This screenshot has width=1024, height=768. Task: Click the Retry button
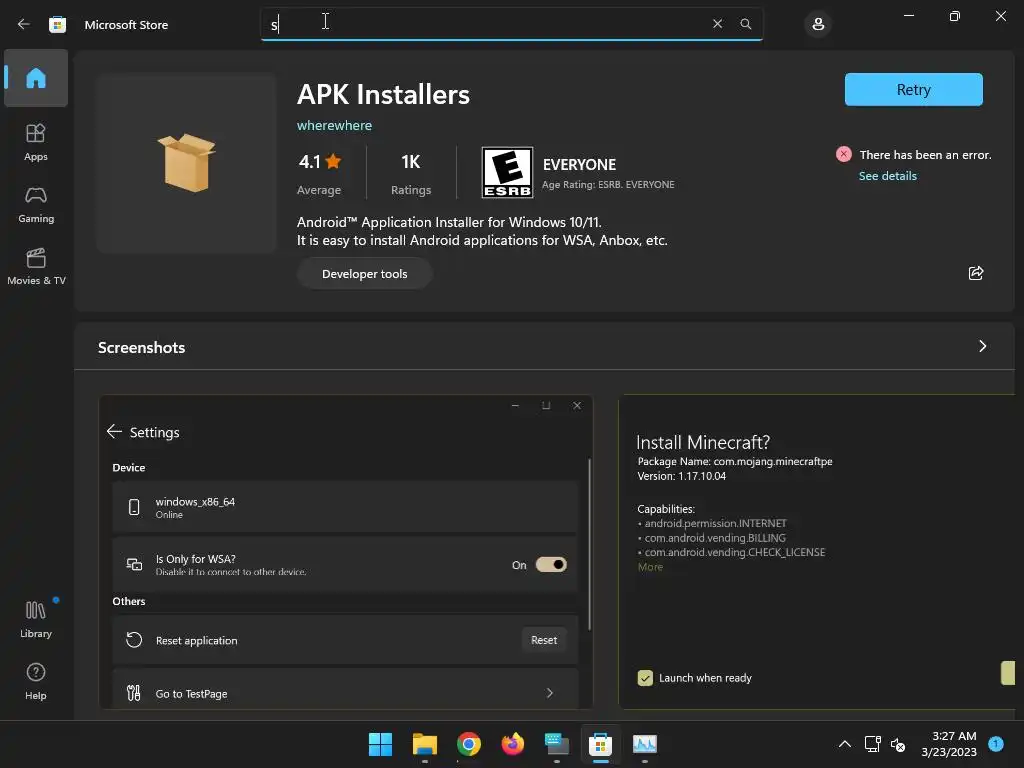(913, 89)
